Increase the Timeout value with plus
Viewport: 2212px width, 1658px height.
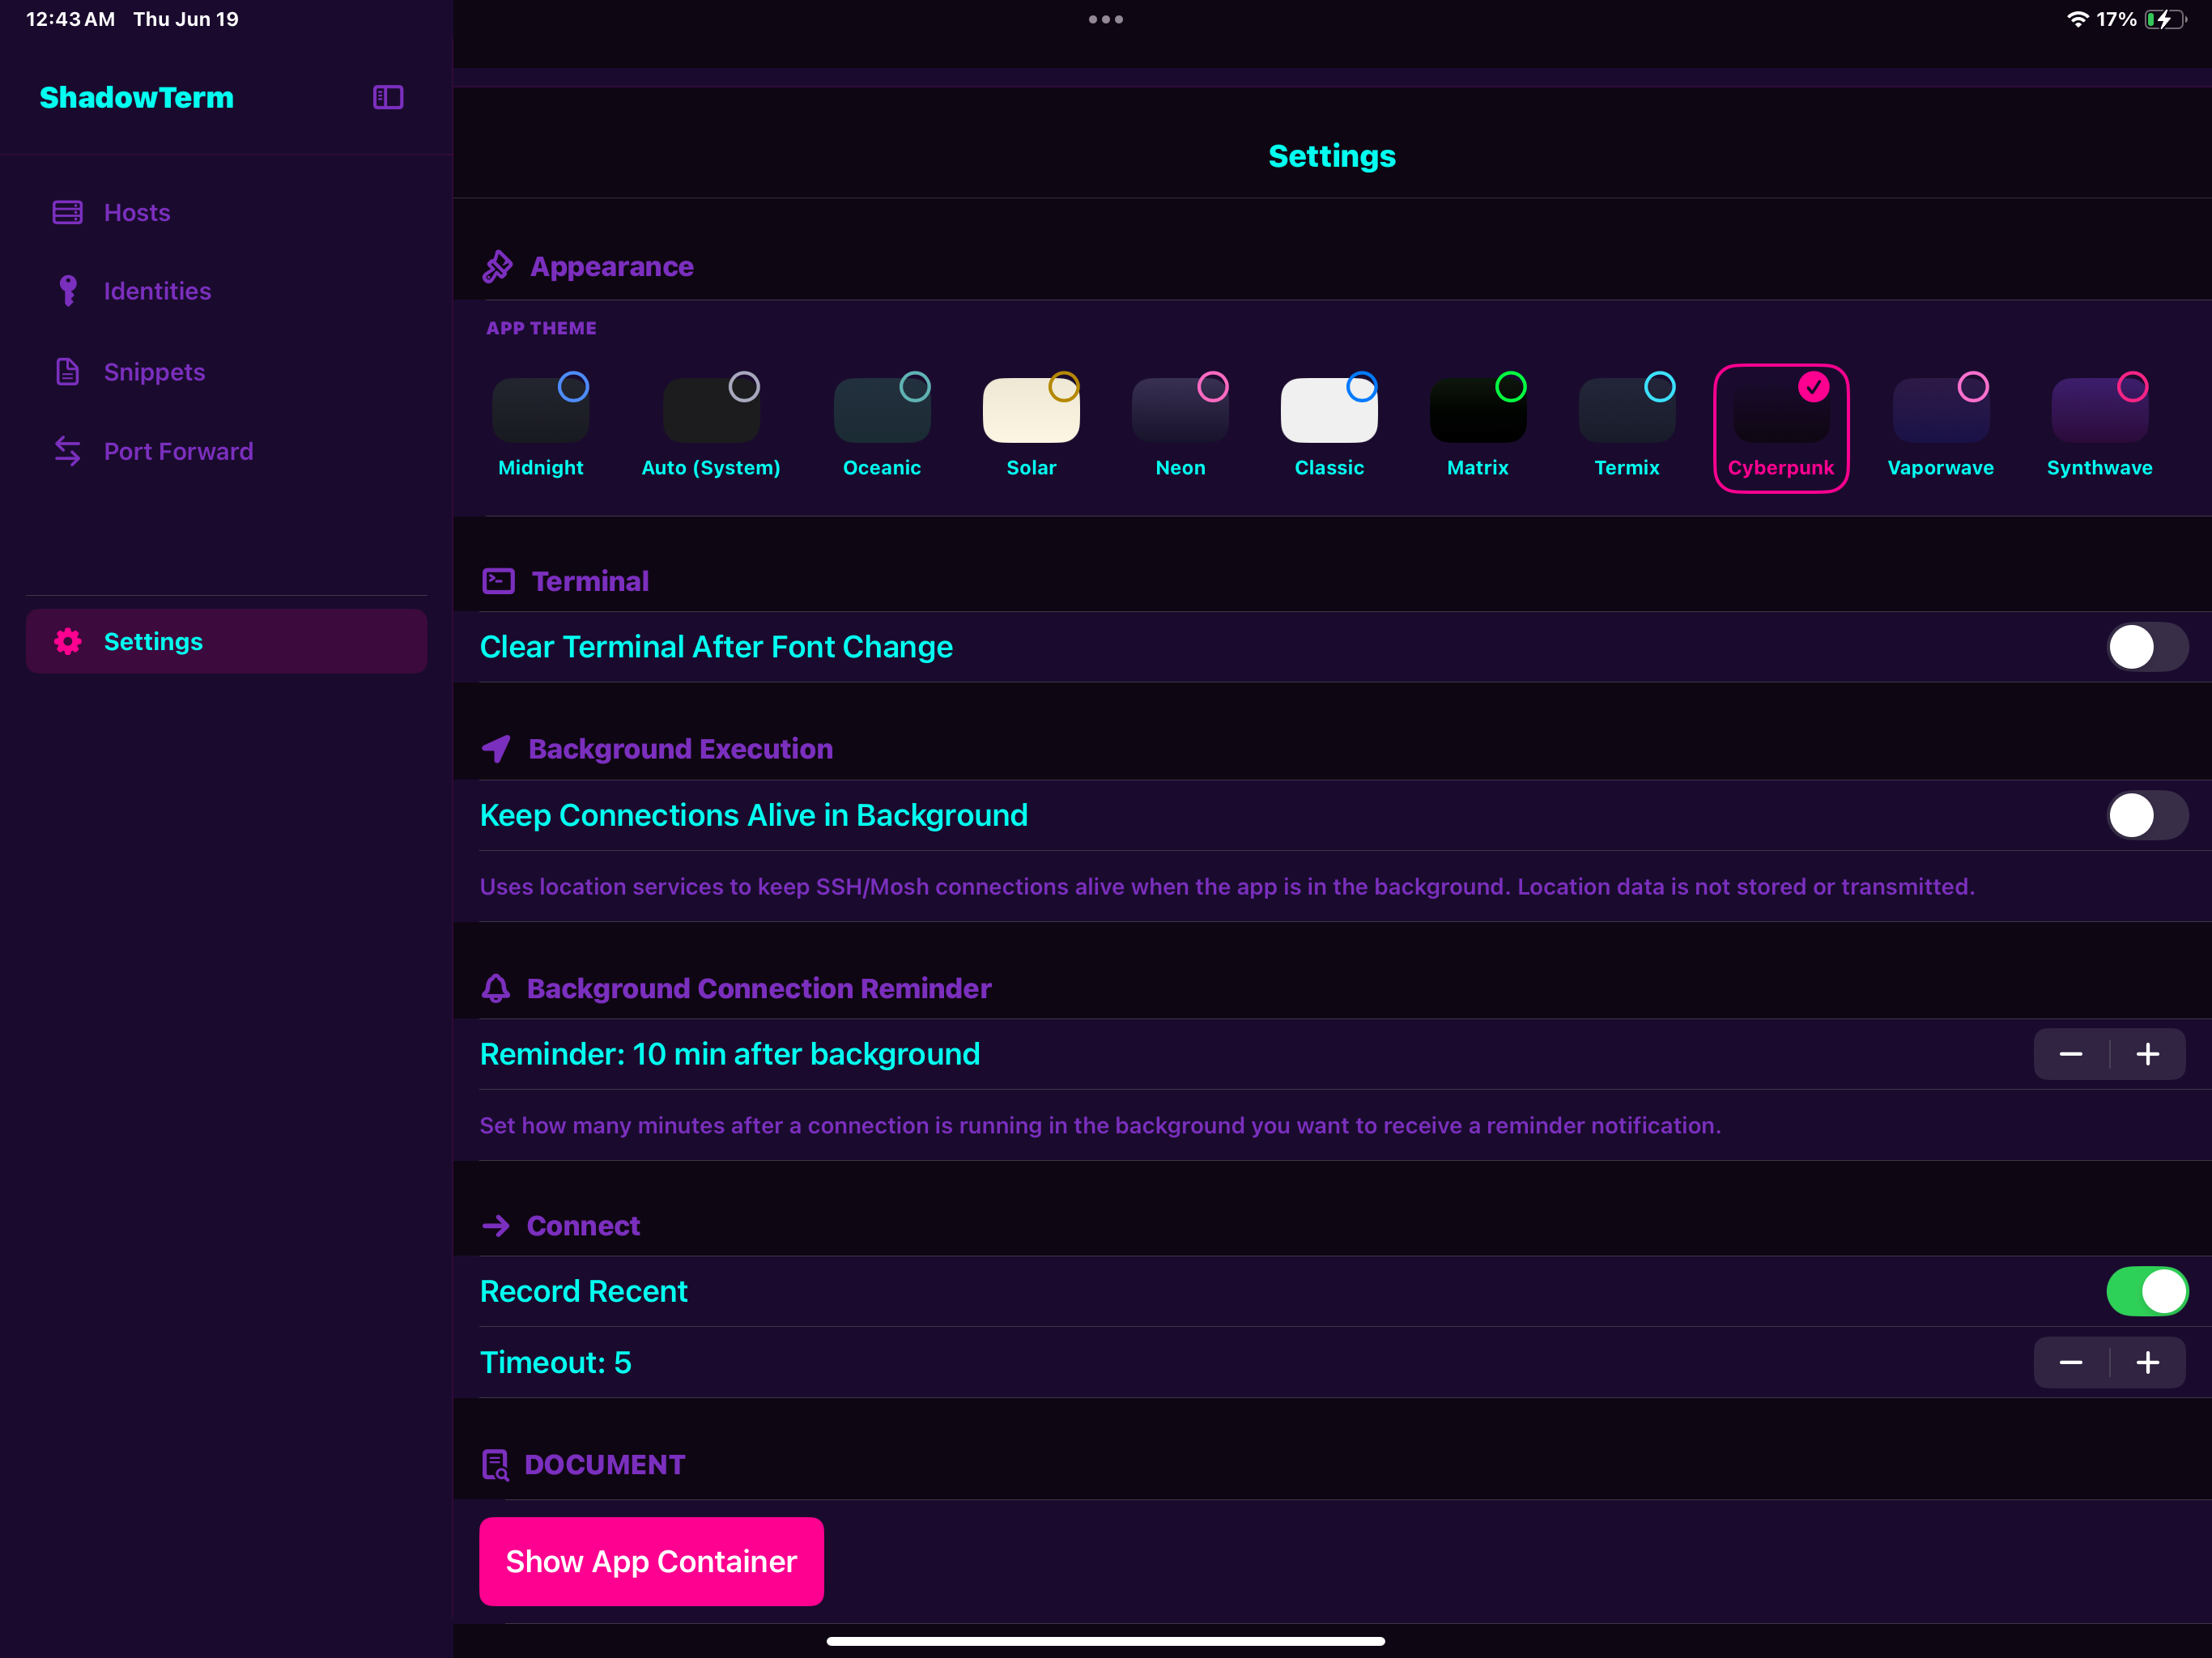pos(2148,1362)
